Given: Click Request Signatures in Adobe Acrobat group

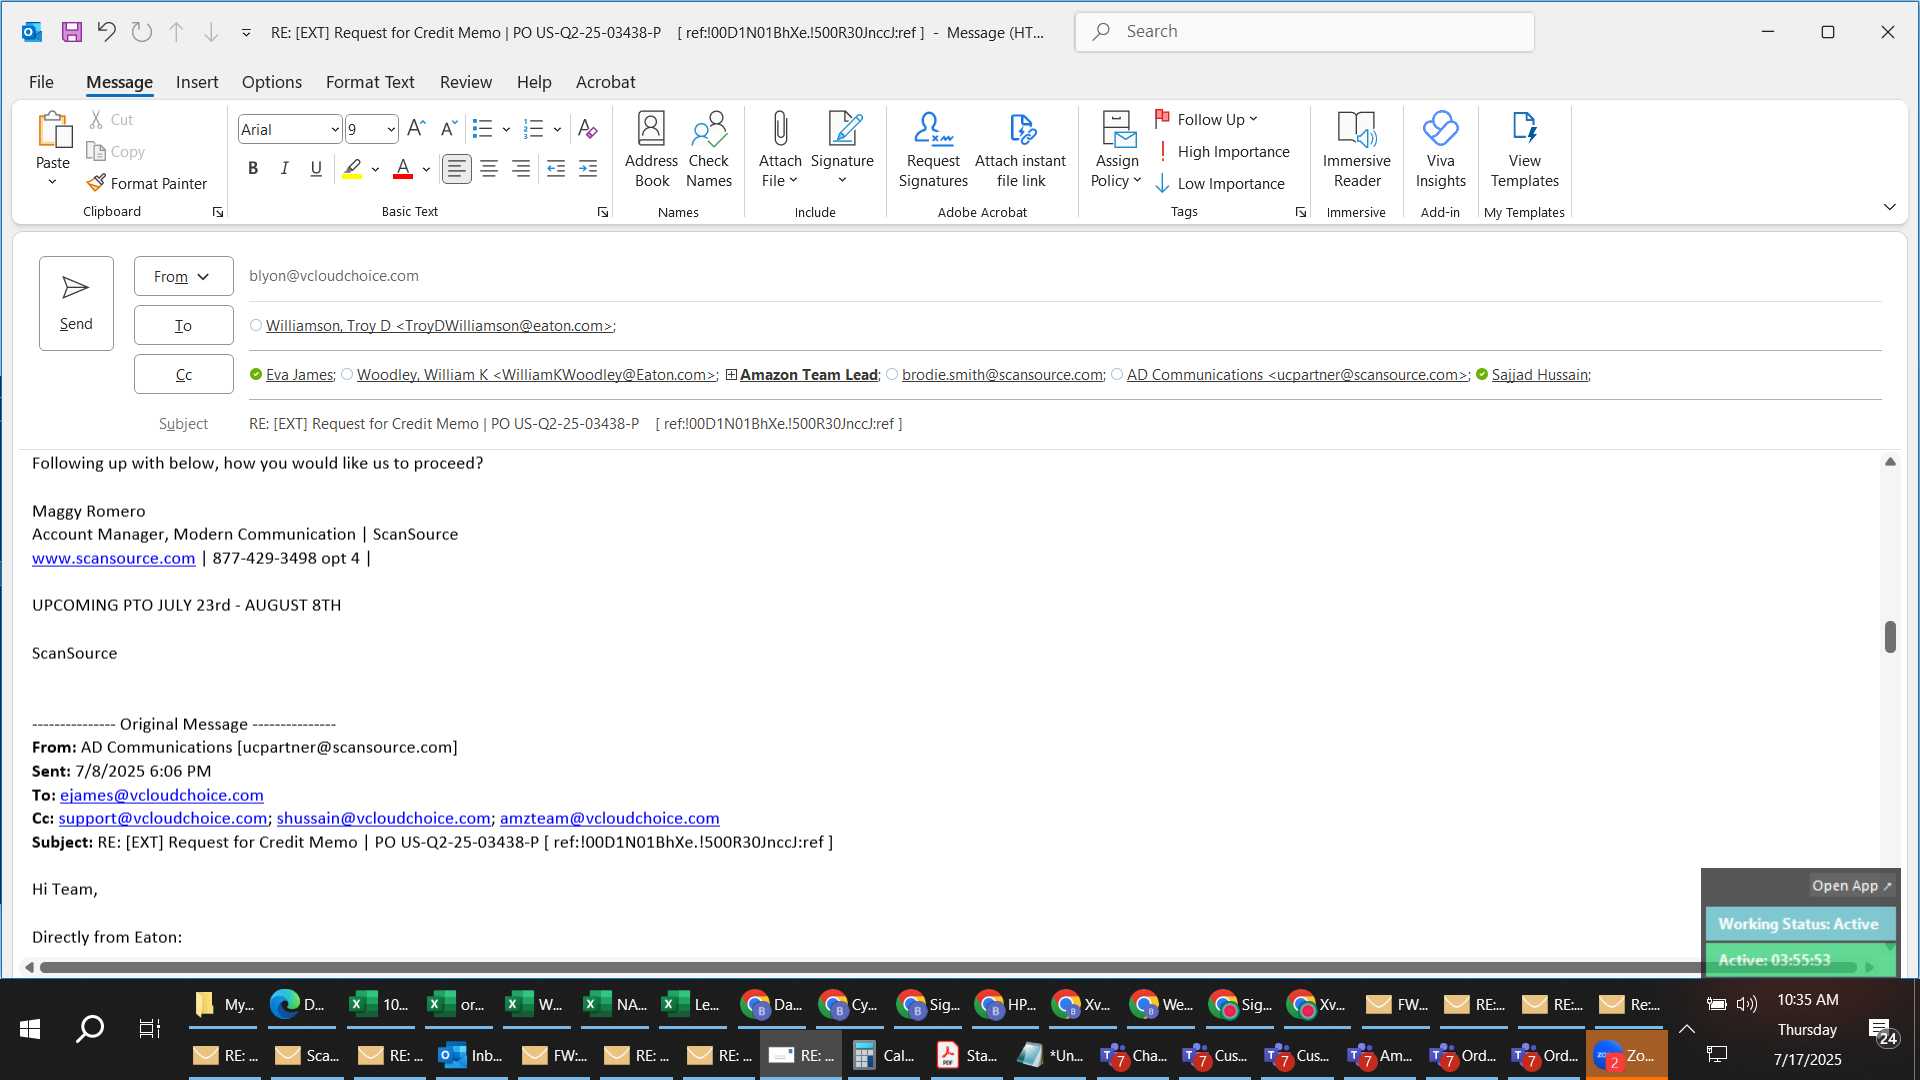Looking at the screenshot, I should [x=933, y=150].
